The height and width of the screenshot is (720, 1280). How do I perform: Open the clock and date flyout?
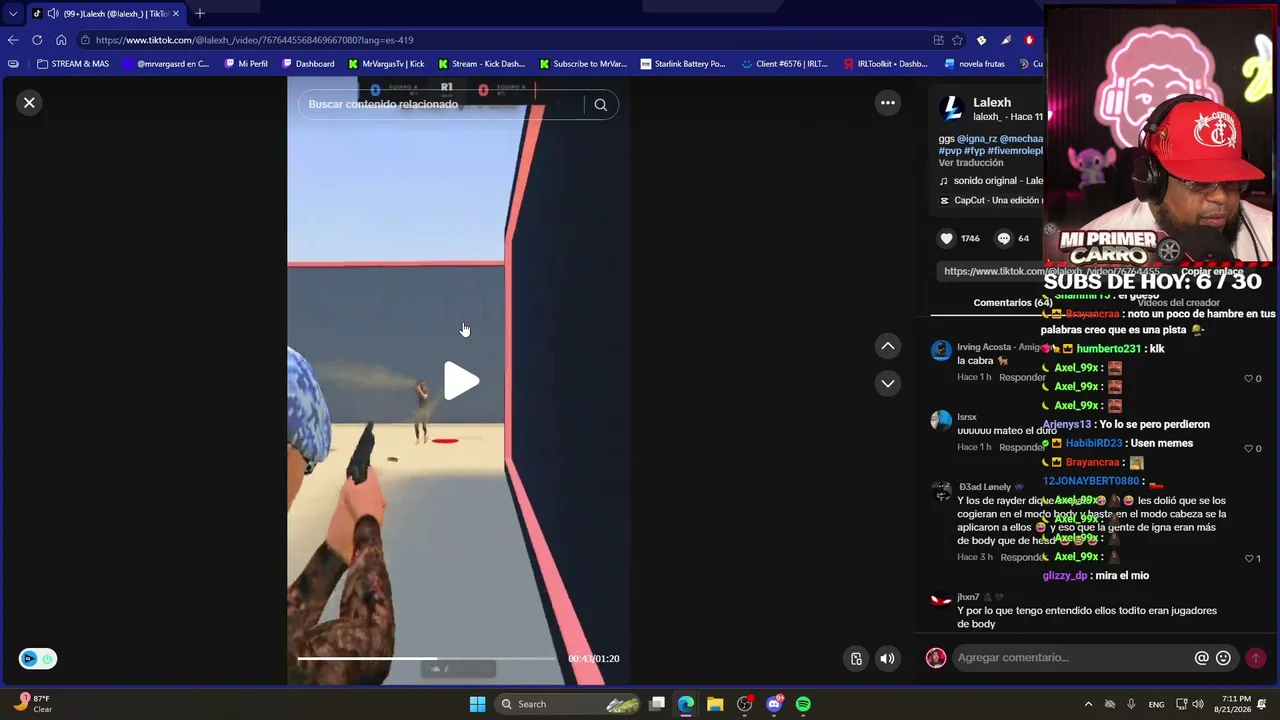[x=1236, y=704]
